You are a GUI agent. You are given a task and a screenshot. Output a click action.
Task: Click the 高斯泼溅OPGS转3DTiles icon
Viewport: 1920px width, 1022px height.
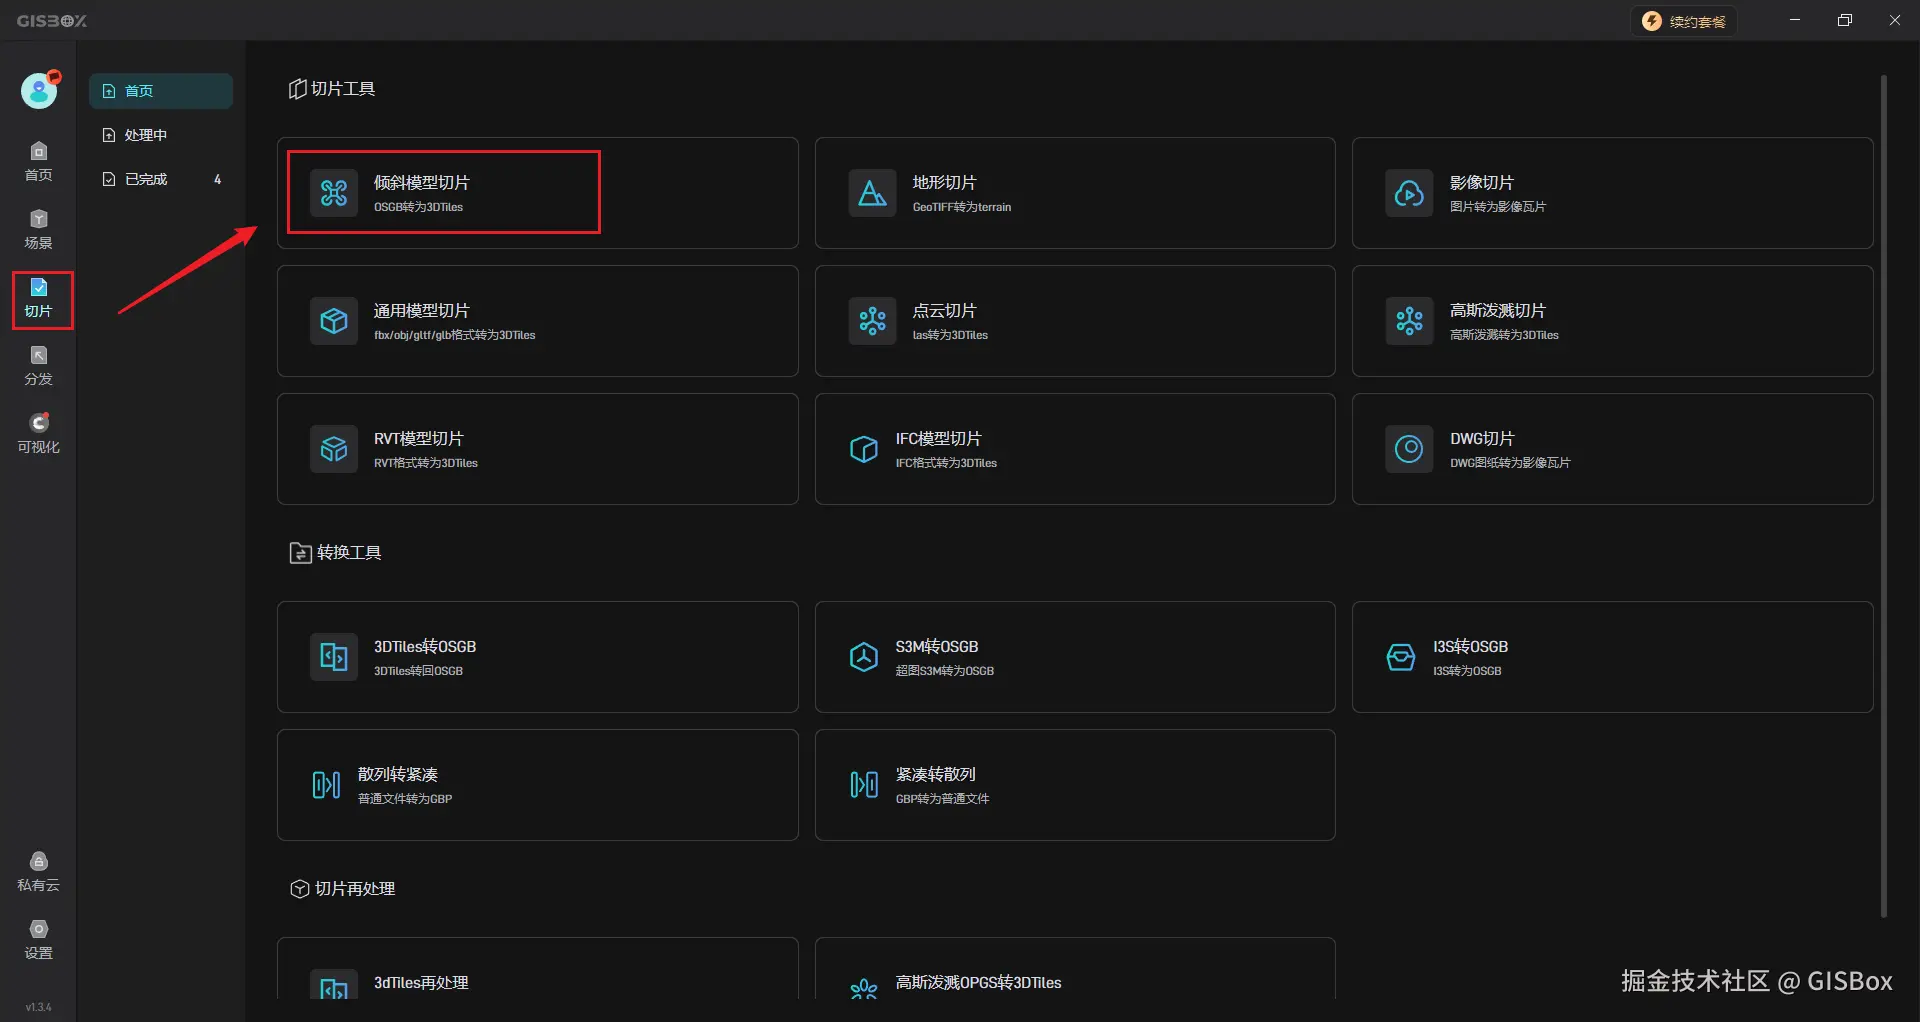(864, 988)
